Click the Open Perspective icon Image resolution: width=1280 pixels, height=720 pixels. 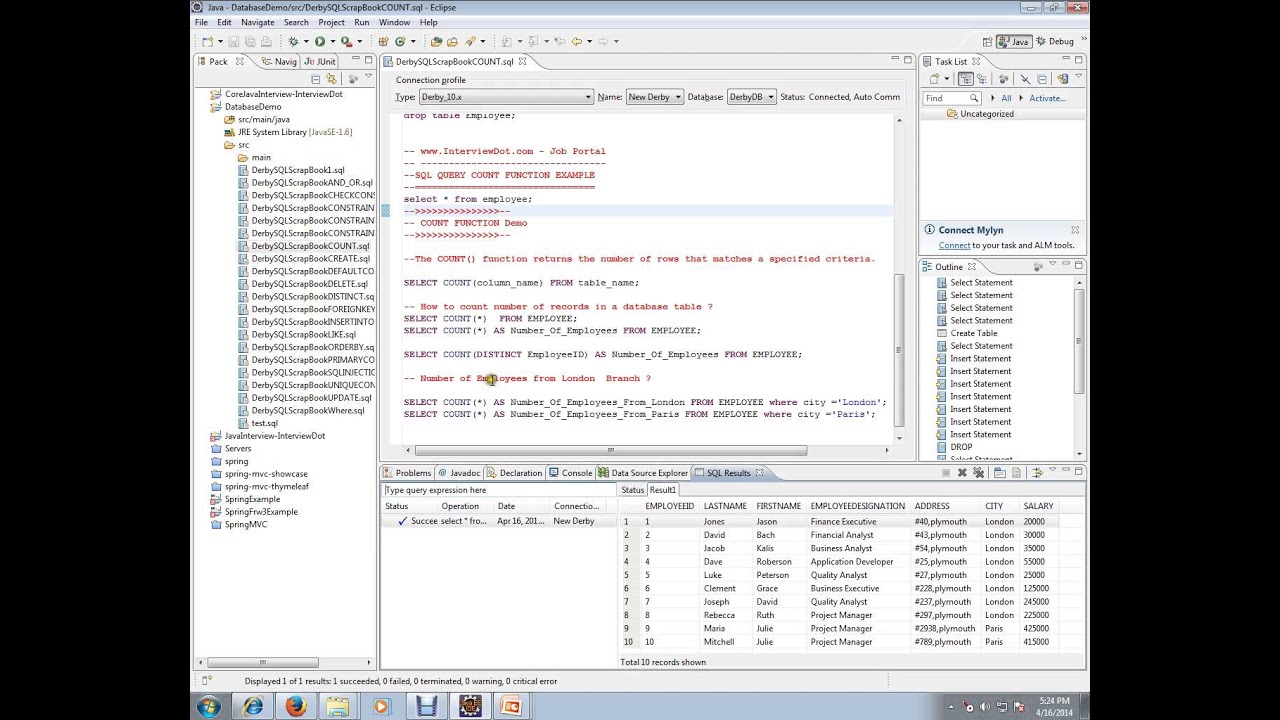coord(988,41)
